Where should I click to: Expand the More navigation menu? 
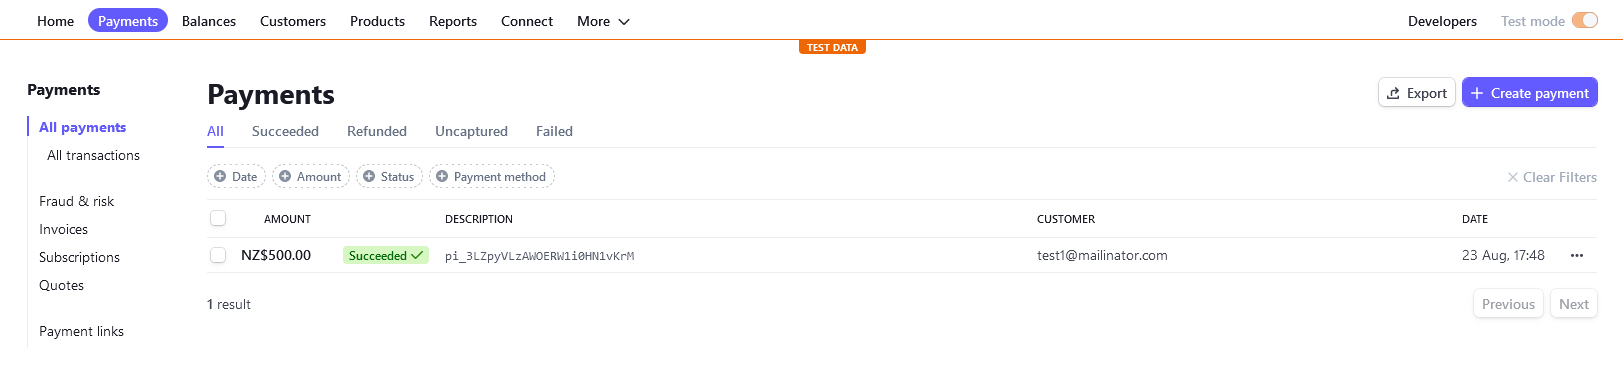pyautogui.click(x=603, y=21)
